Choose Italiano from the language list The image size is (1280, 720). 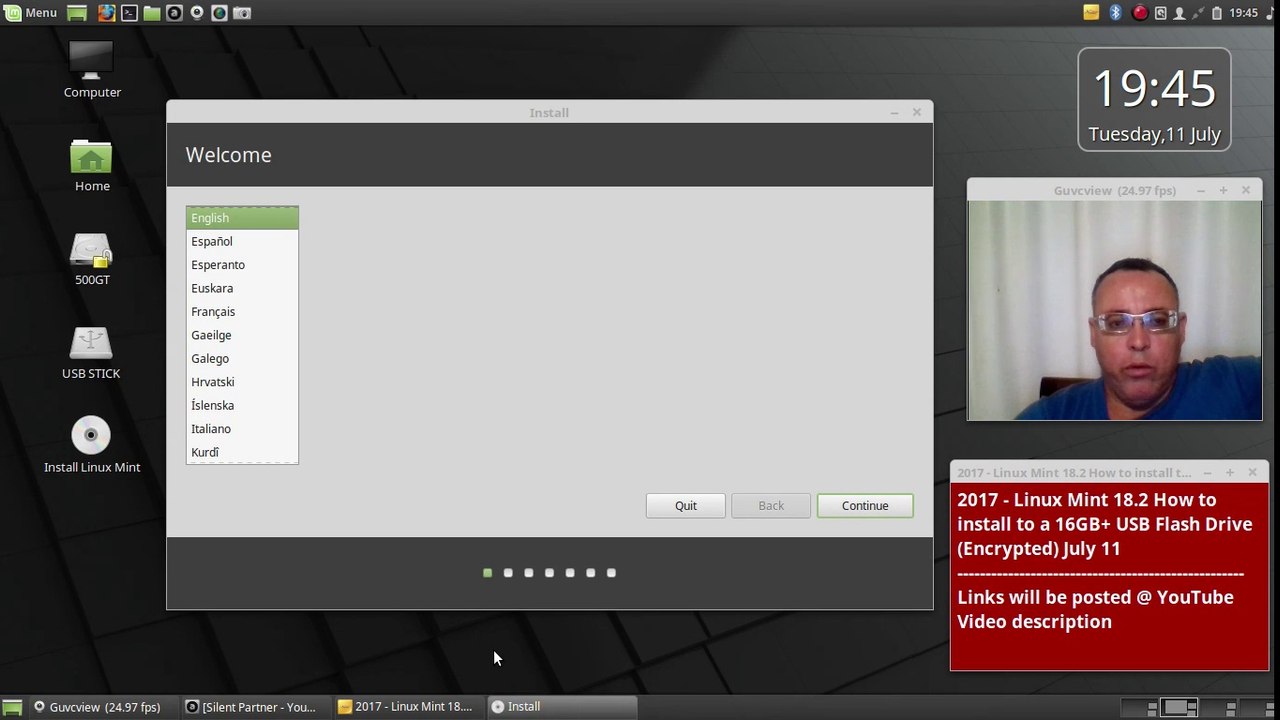[x=242, y=429]
